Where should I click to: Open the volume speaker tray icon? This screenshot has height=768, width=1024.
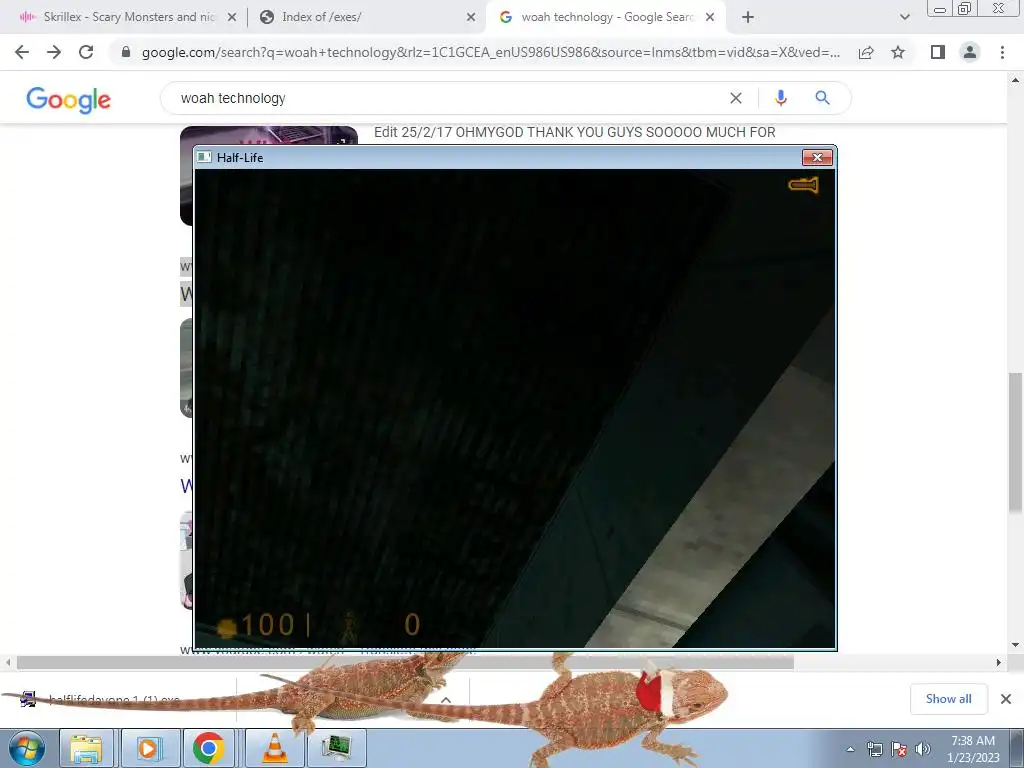(x=922, y=749)
